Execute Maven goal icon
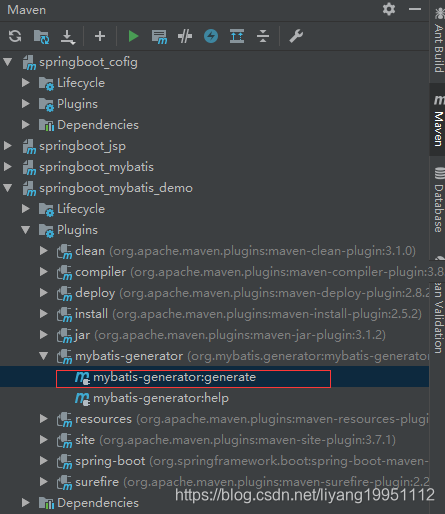 (159, 37)
